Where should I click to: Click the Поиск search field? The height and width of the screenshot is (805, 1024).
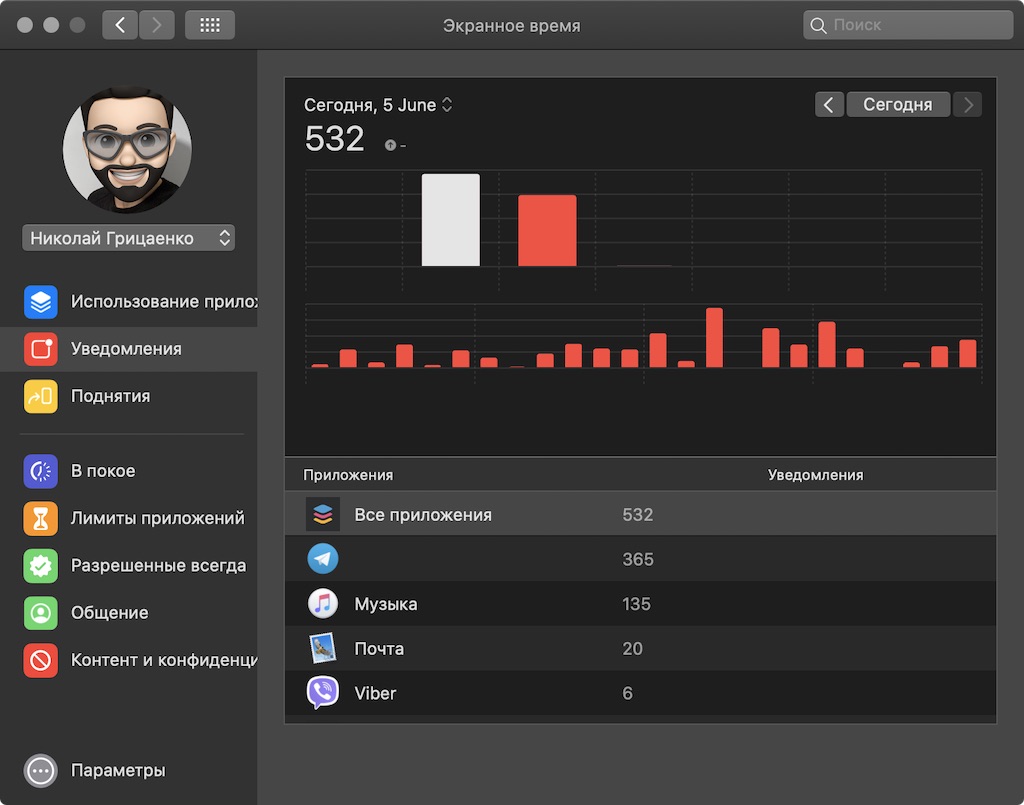908,25
